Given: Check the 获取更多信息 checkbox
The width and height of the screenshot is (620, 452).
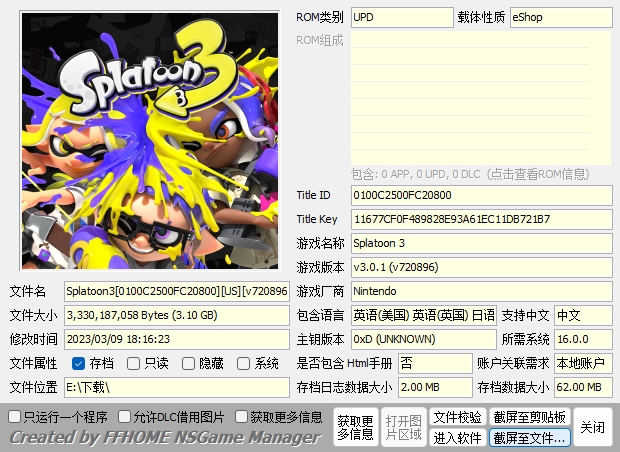Looking at the screenshot, I should click(242, 416).
